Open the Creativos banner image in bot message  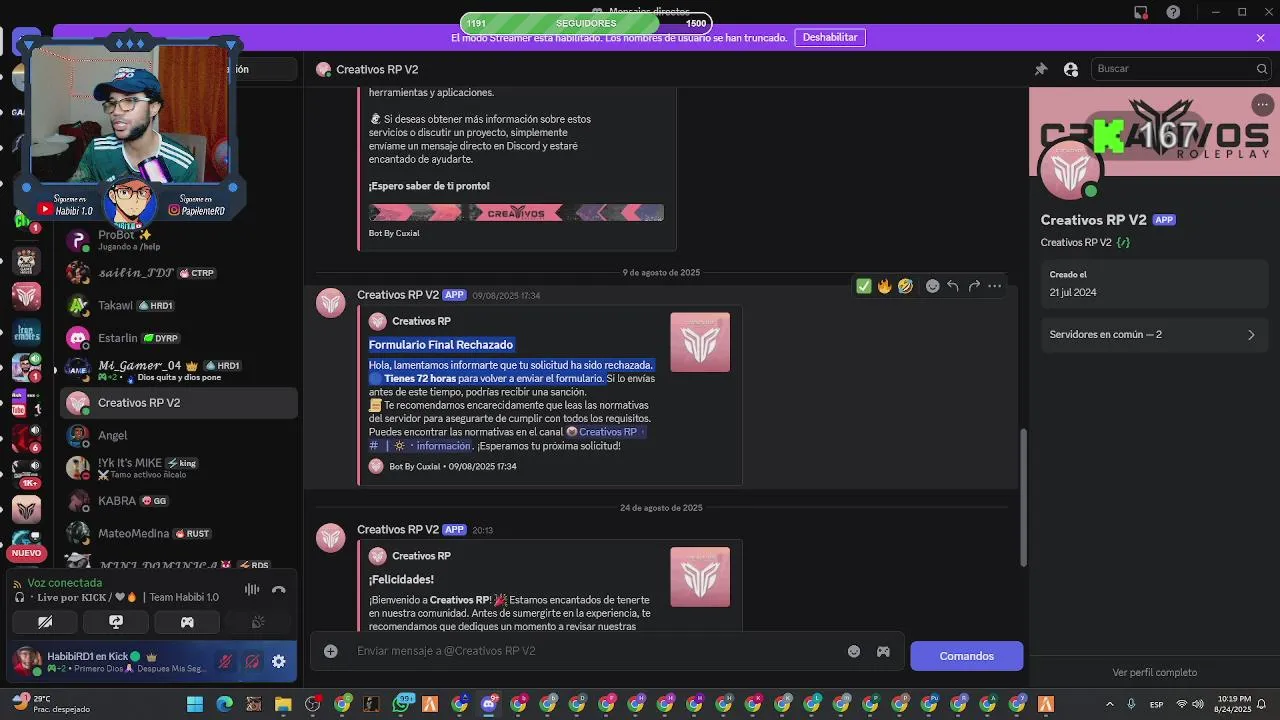[x=516, y=213]
